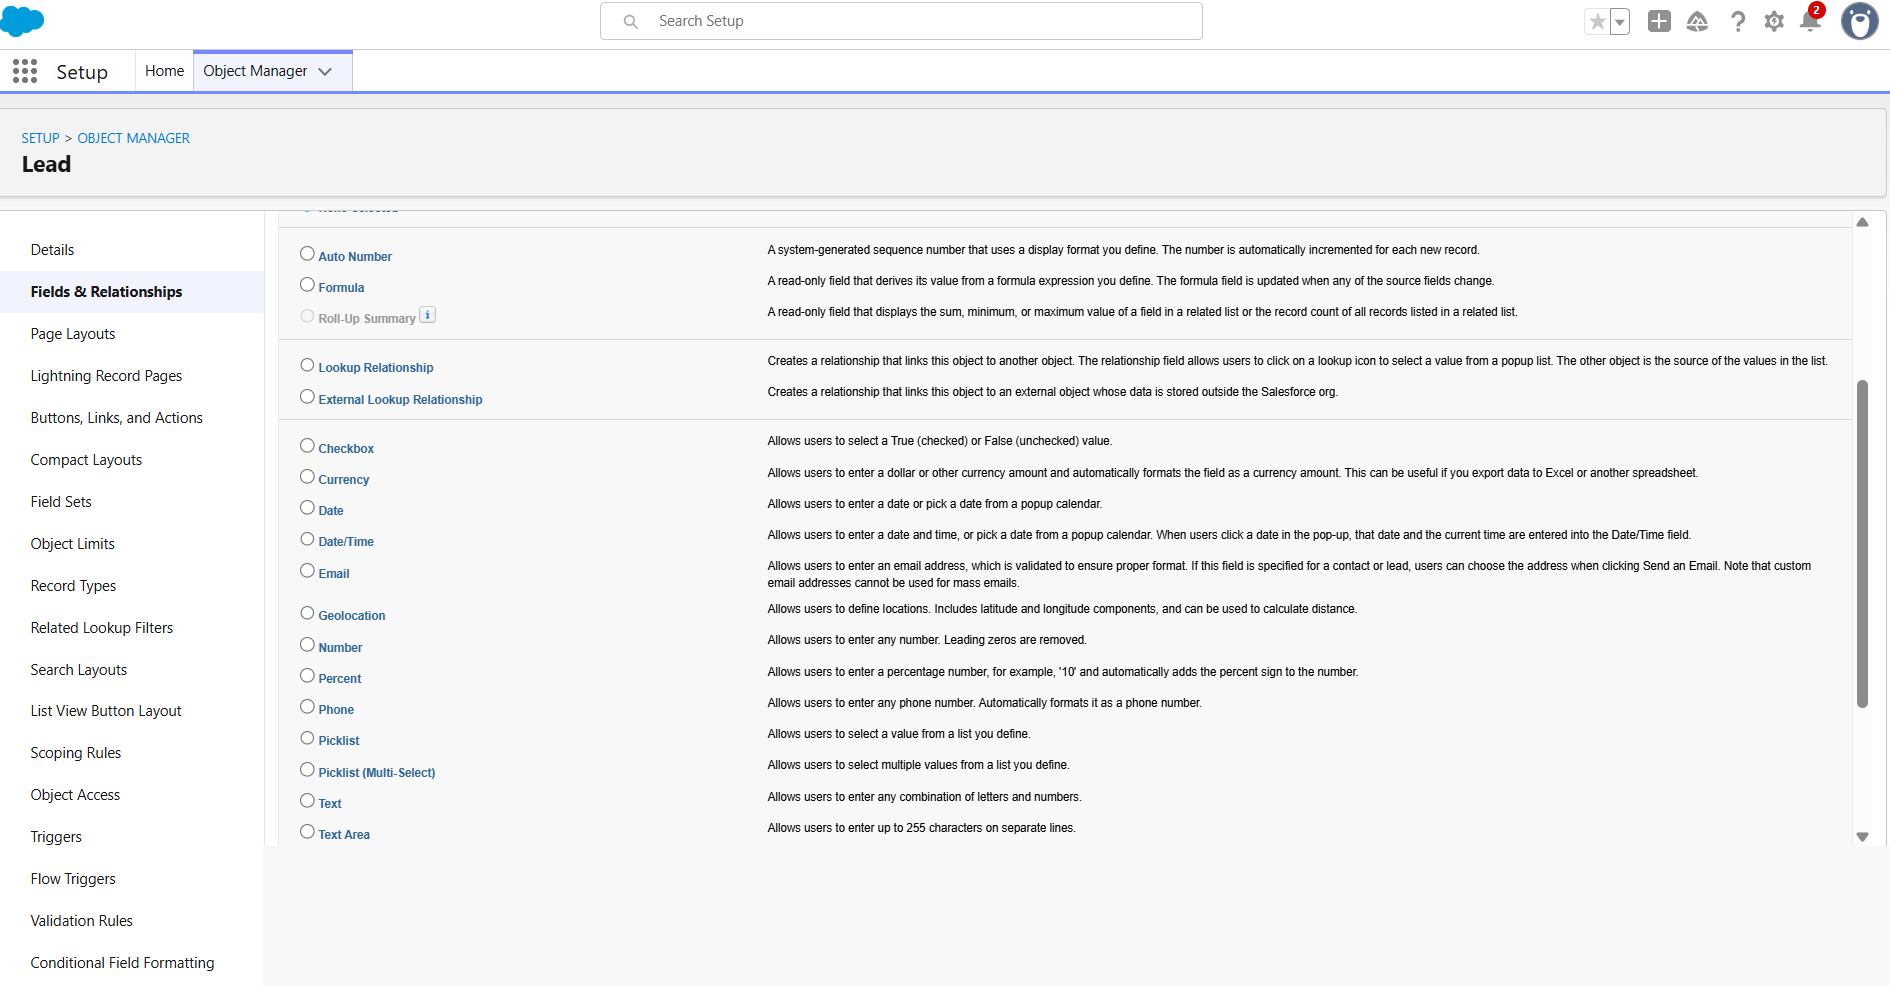This screenshot has width=1890, height=986.
Task: Select the Picklist radio button
Action: pos(307,738)
